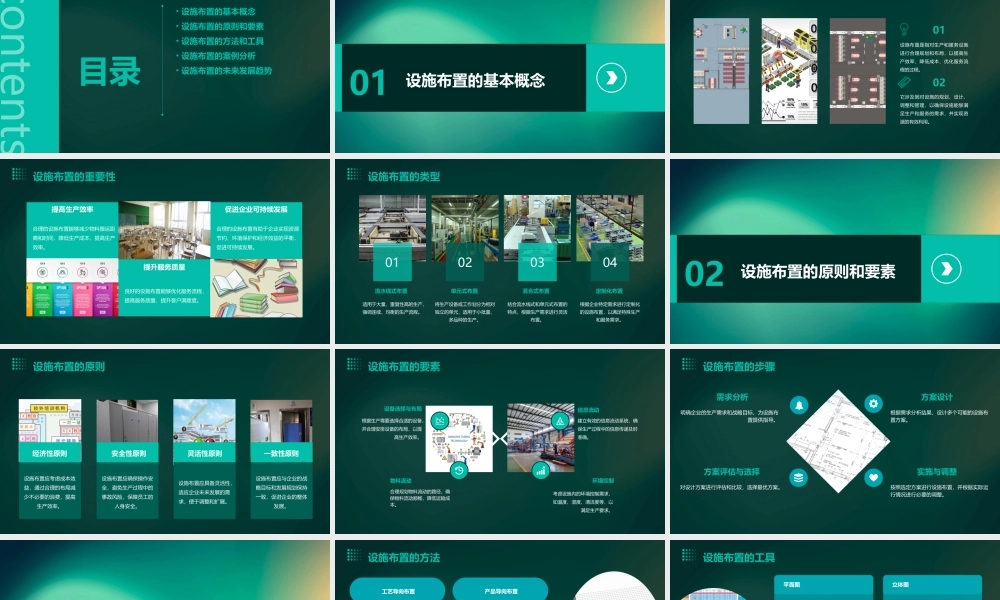The height and width of the screenshot is (600, 1000).
Task: Click the arrow circle icon beside 设施布置的基本概念
Action: coord(611,78)
